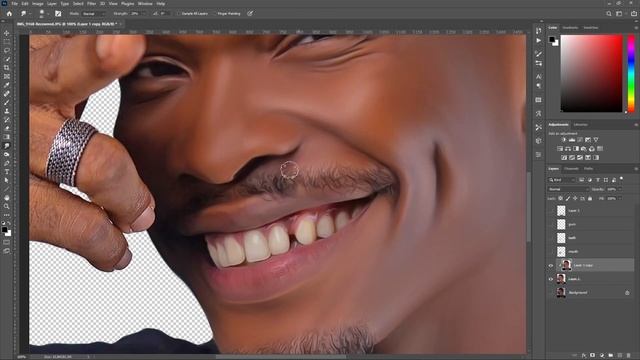Open the layer Opacity dropdown

(x=620, y=189)
